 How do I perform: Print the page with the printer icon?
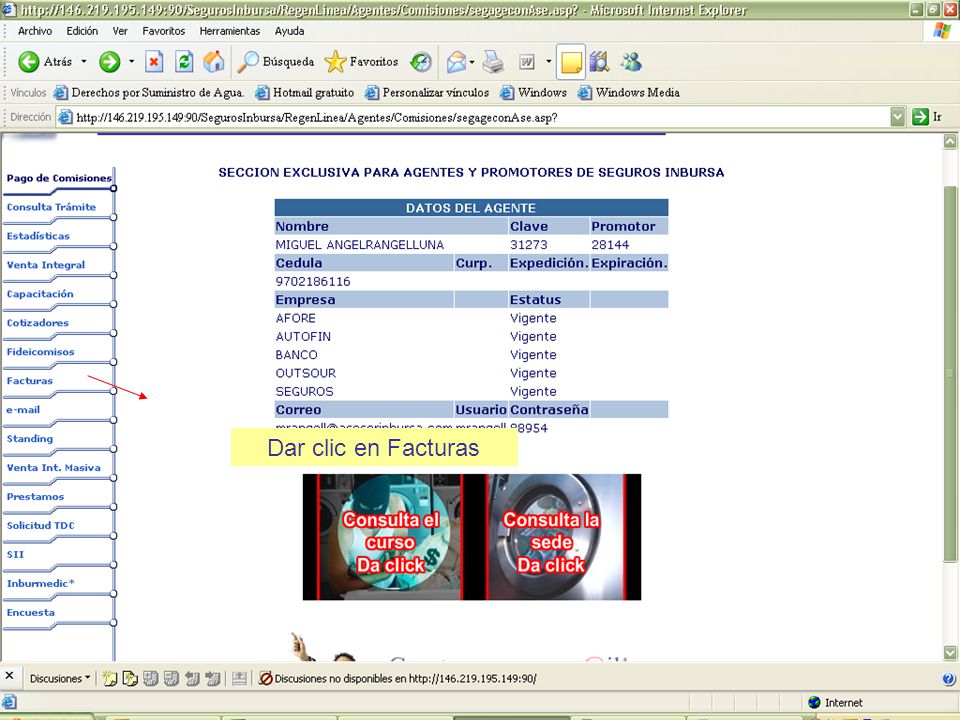click(493, 62)
